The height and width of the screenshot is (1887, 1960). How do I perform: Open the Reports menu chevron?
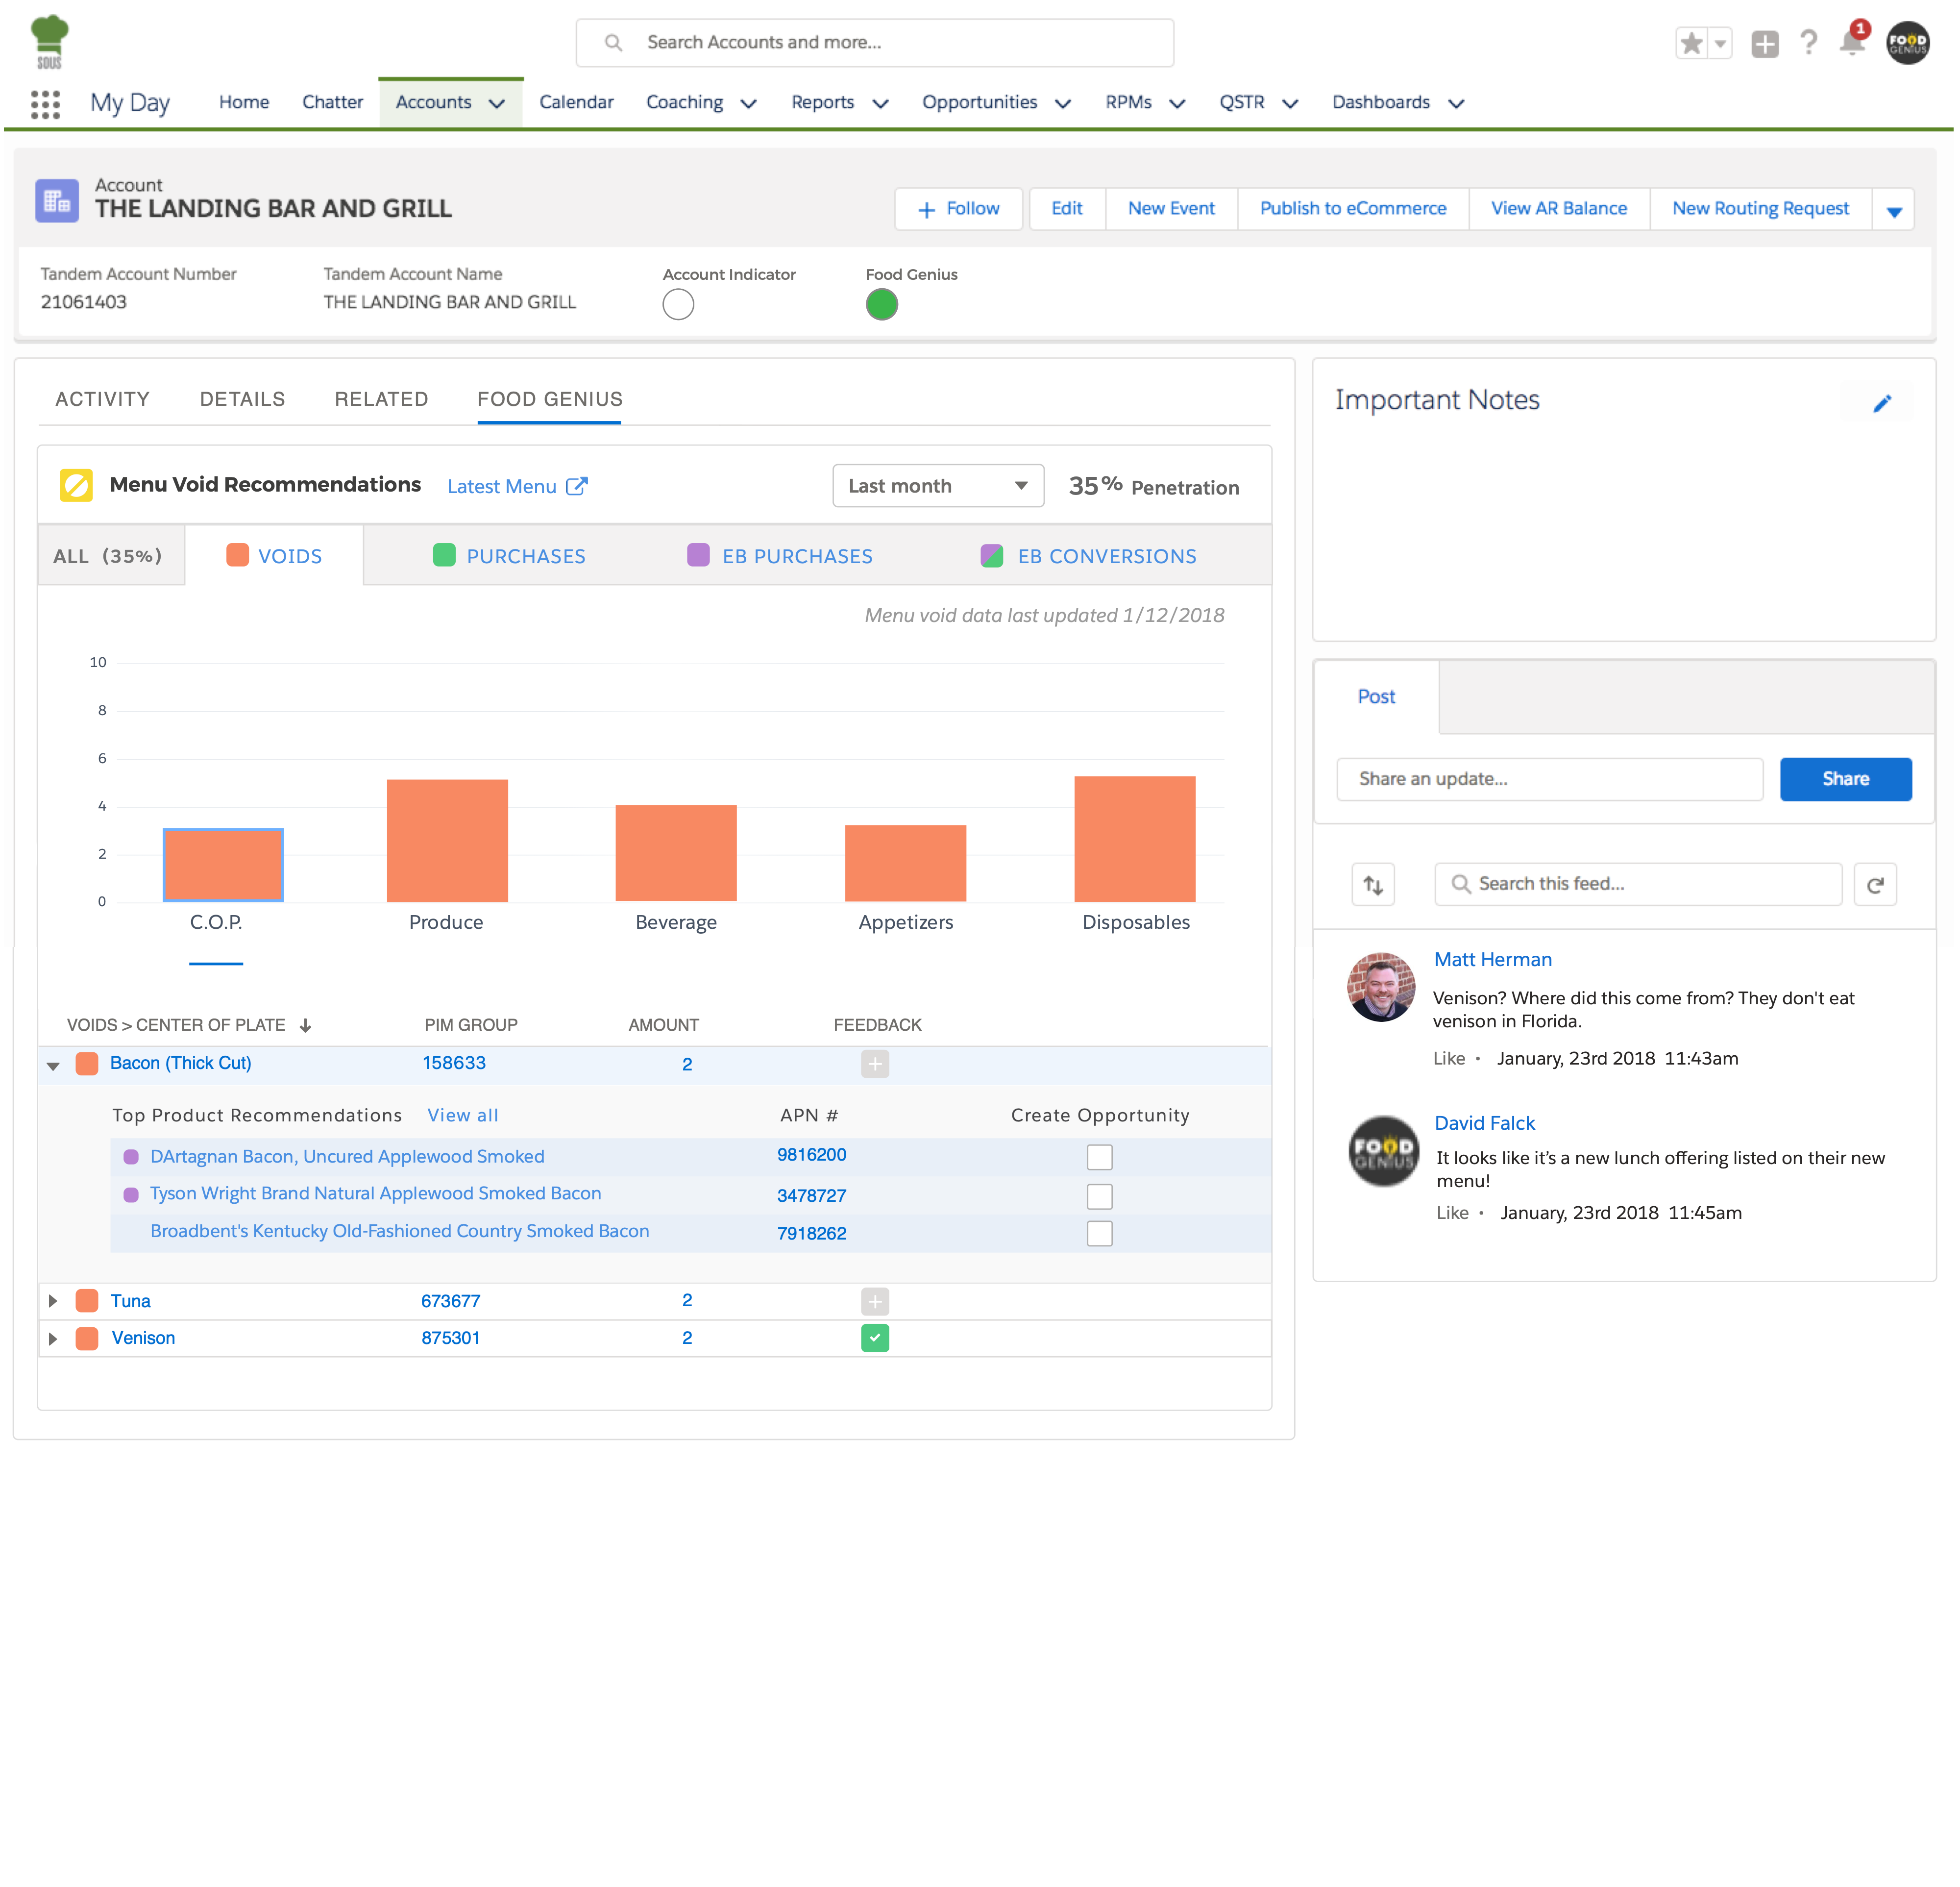pos(880,103)
